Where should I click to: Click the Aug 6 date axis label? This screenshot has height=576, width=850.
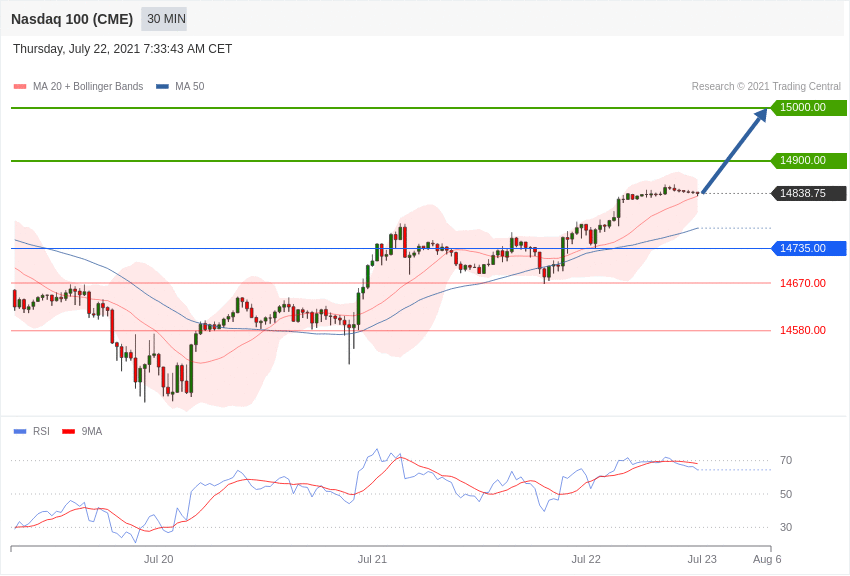(767, 559)
